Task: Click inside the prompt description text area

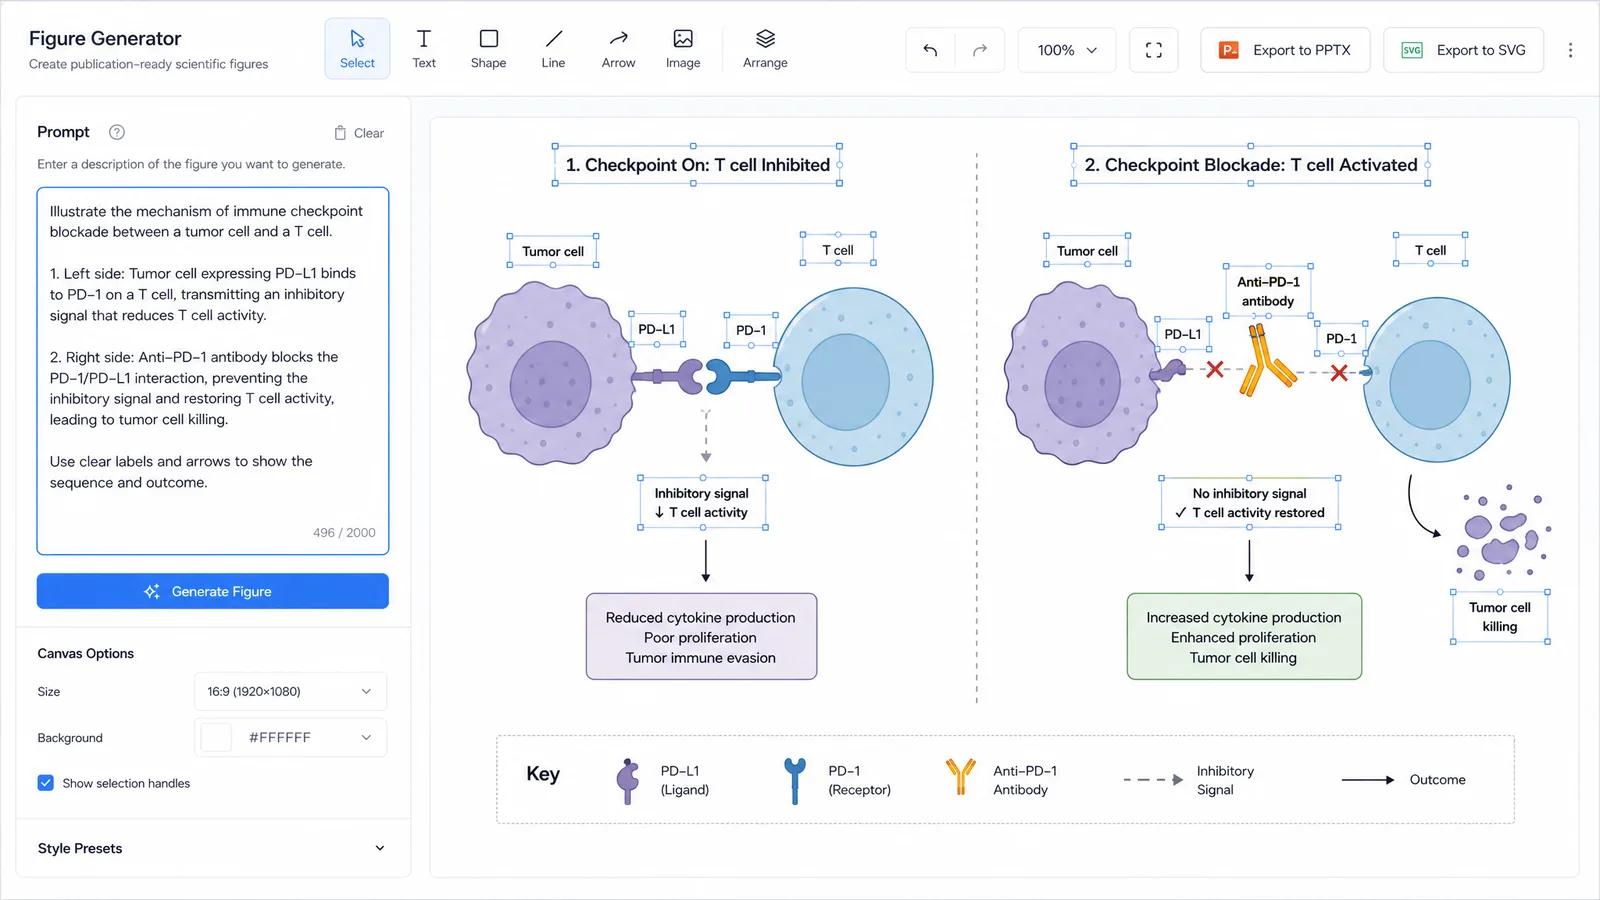Action: click(213, 370)
